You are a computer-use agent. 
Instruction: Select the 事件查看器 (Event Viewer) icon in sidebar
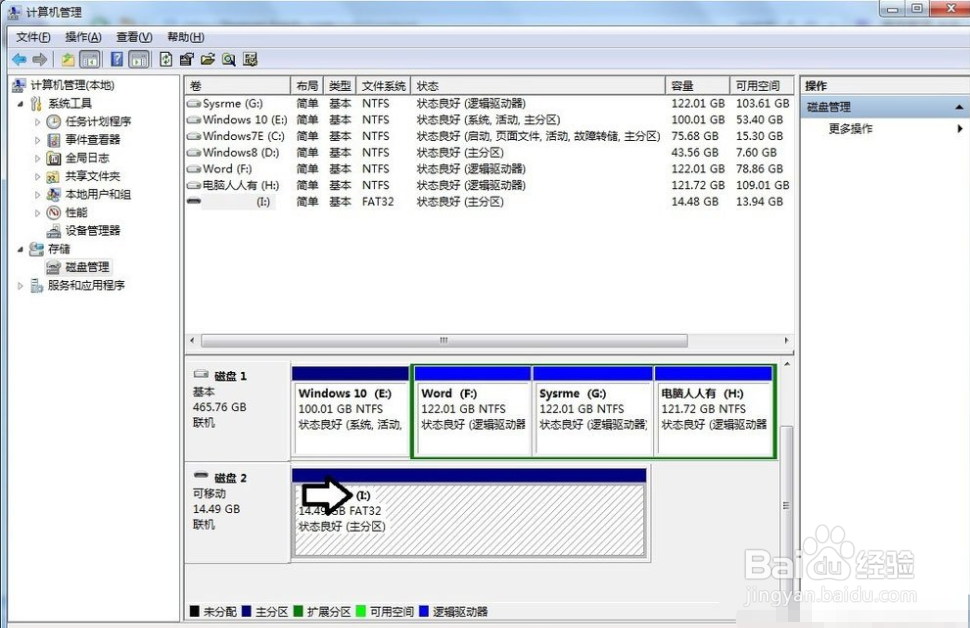pos(52,139)
